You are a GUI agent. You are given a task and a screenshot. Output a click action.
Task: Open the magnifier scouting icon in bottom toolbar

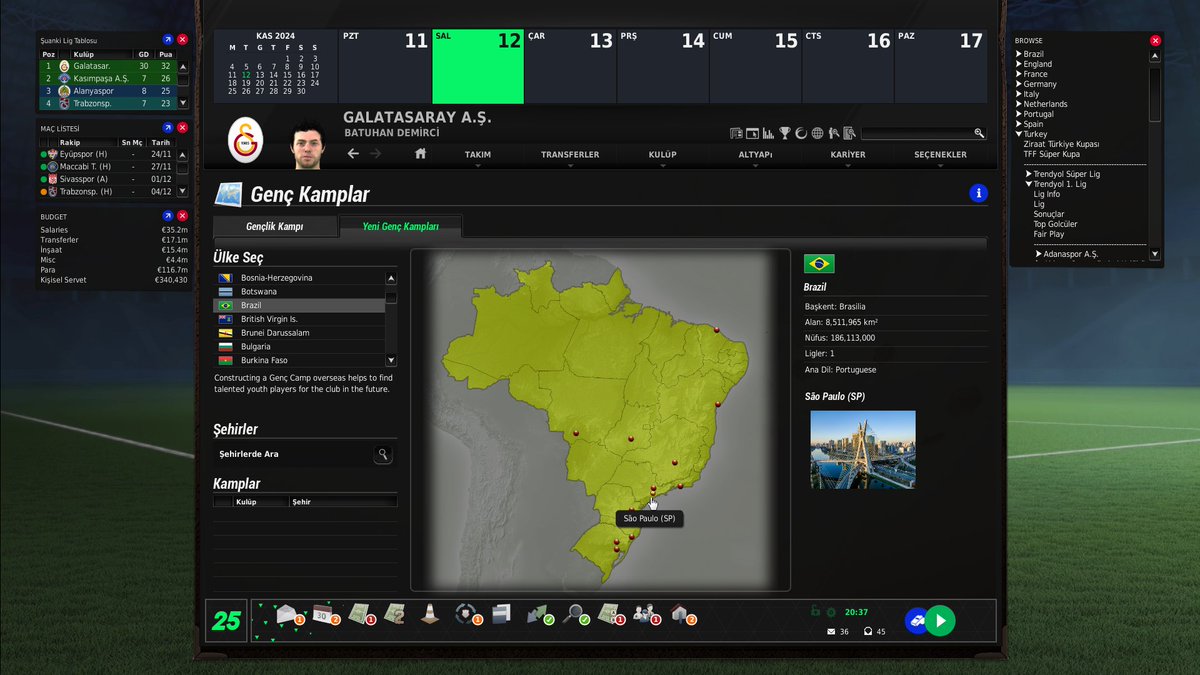[575, 613]
